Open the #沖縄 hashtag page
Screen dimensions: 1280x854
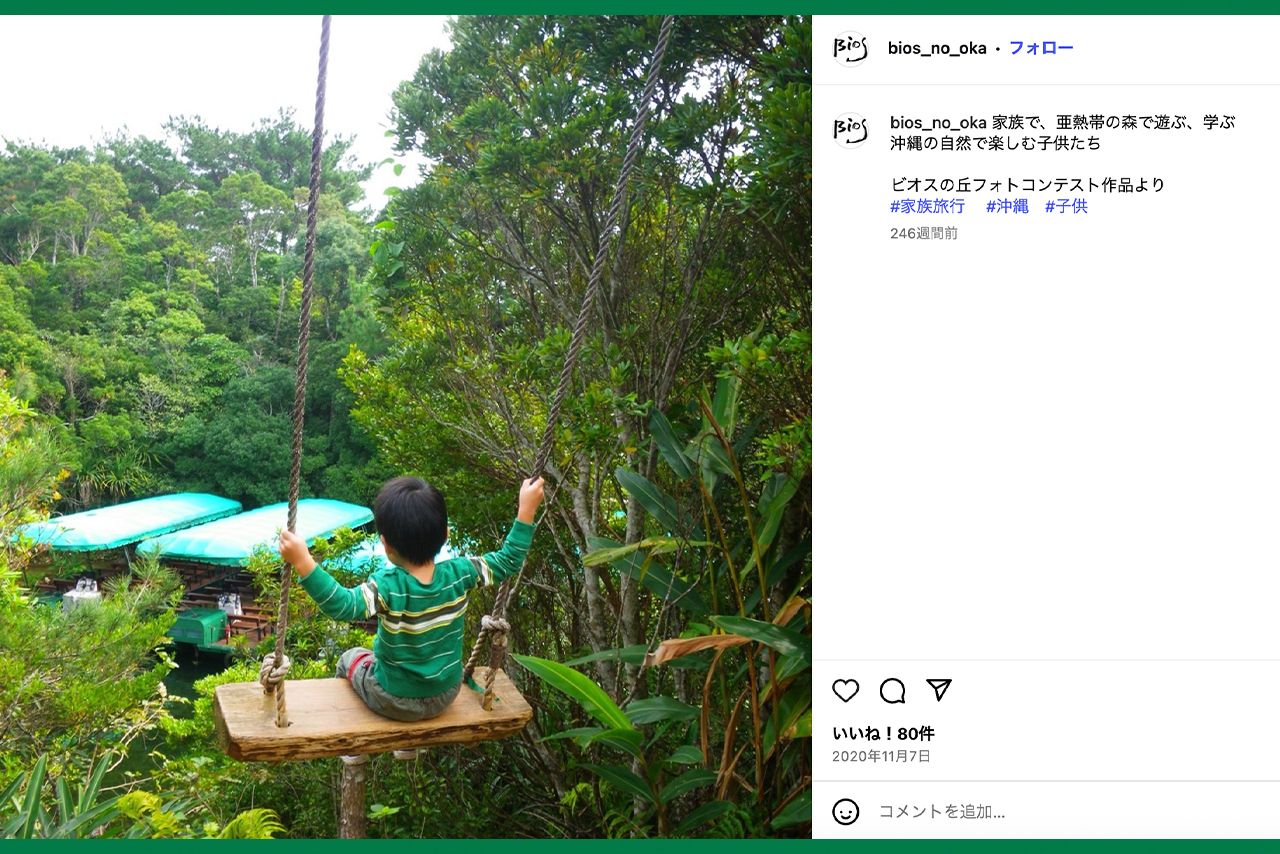tap(1005, 206)
